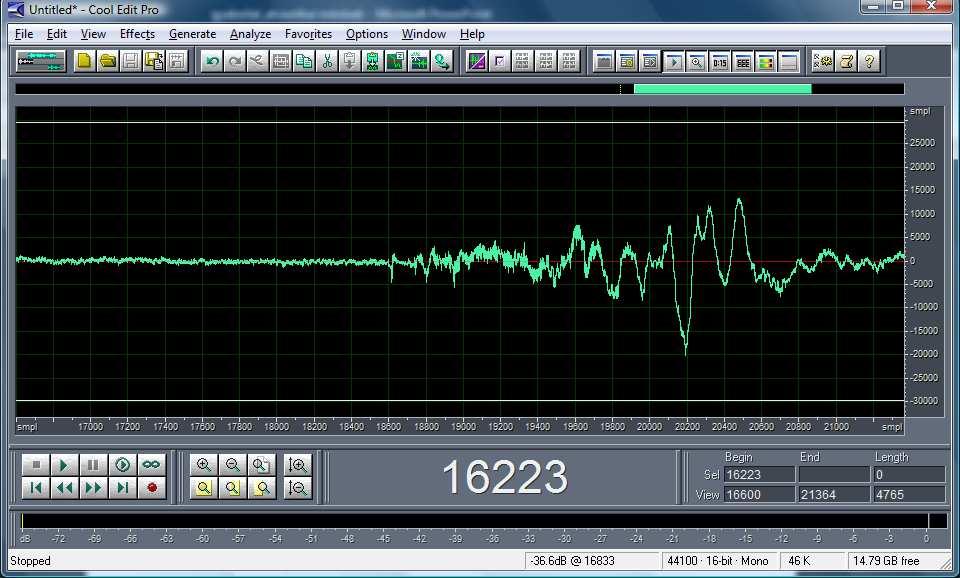Screen dimensions: 960x578
Task: Start recording with the red Record button
Action: (151, 488)
